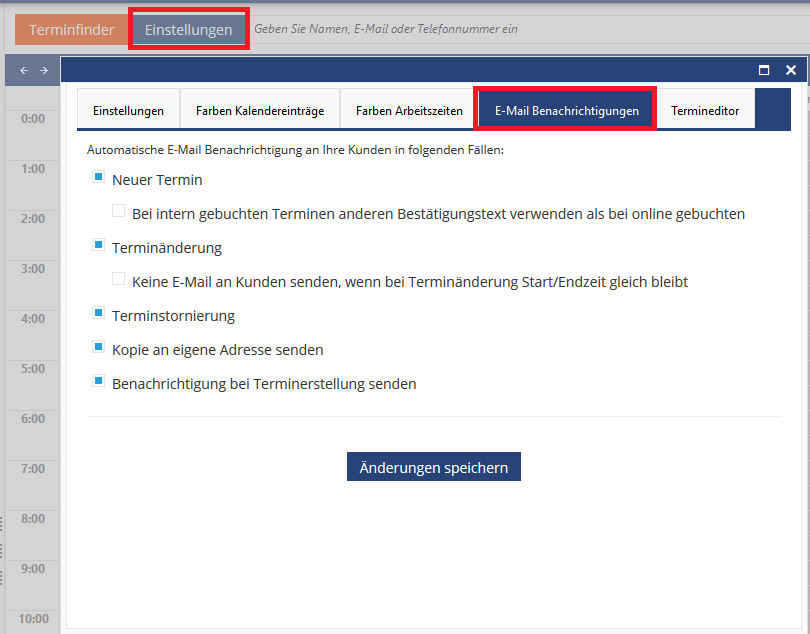Toggle the Terminänderung checkbox

point(98,244)
